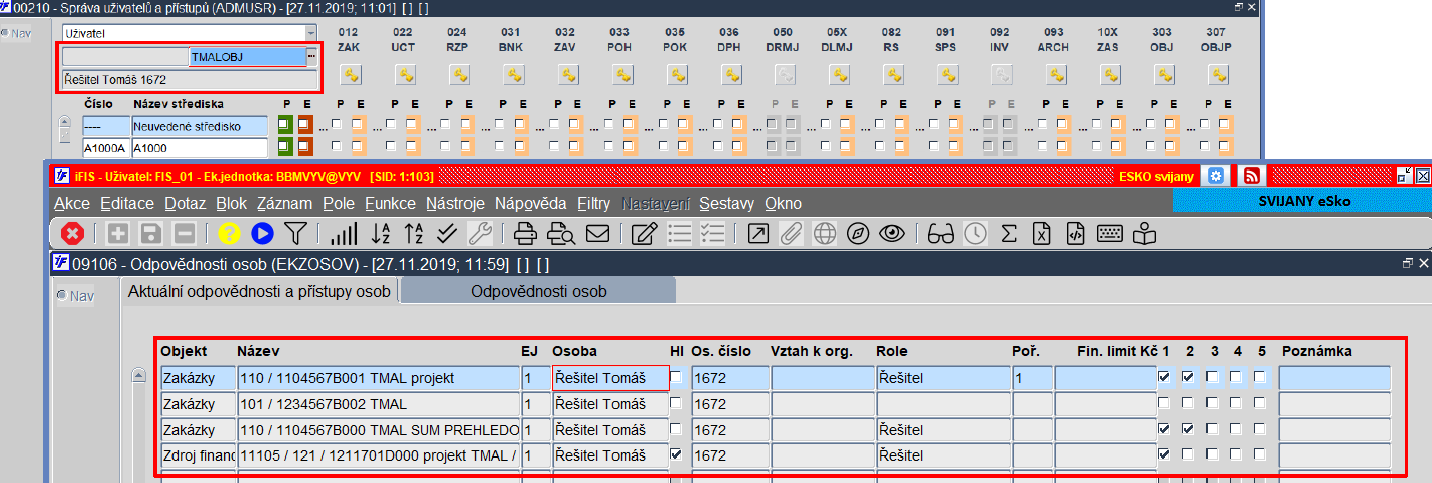Toggle HI checkbox for Zdroj financování row
This screenshot has width=1432, height=483.
coord(677,455)
